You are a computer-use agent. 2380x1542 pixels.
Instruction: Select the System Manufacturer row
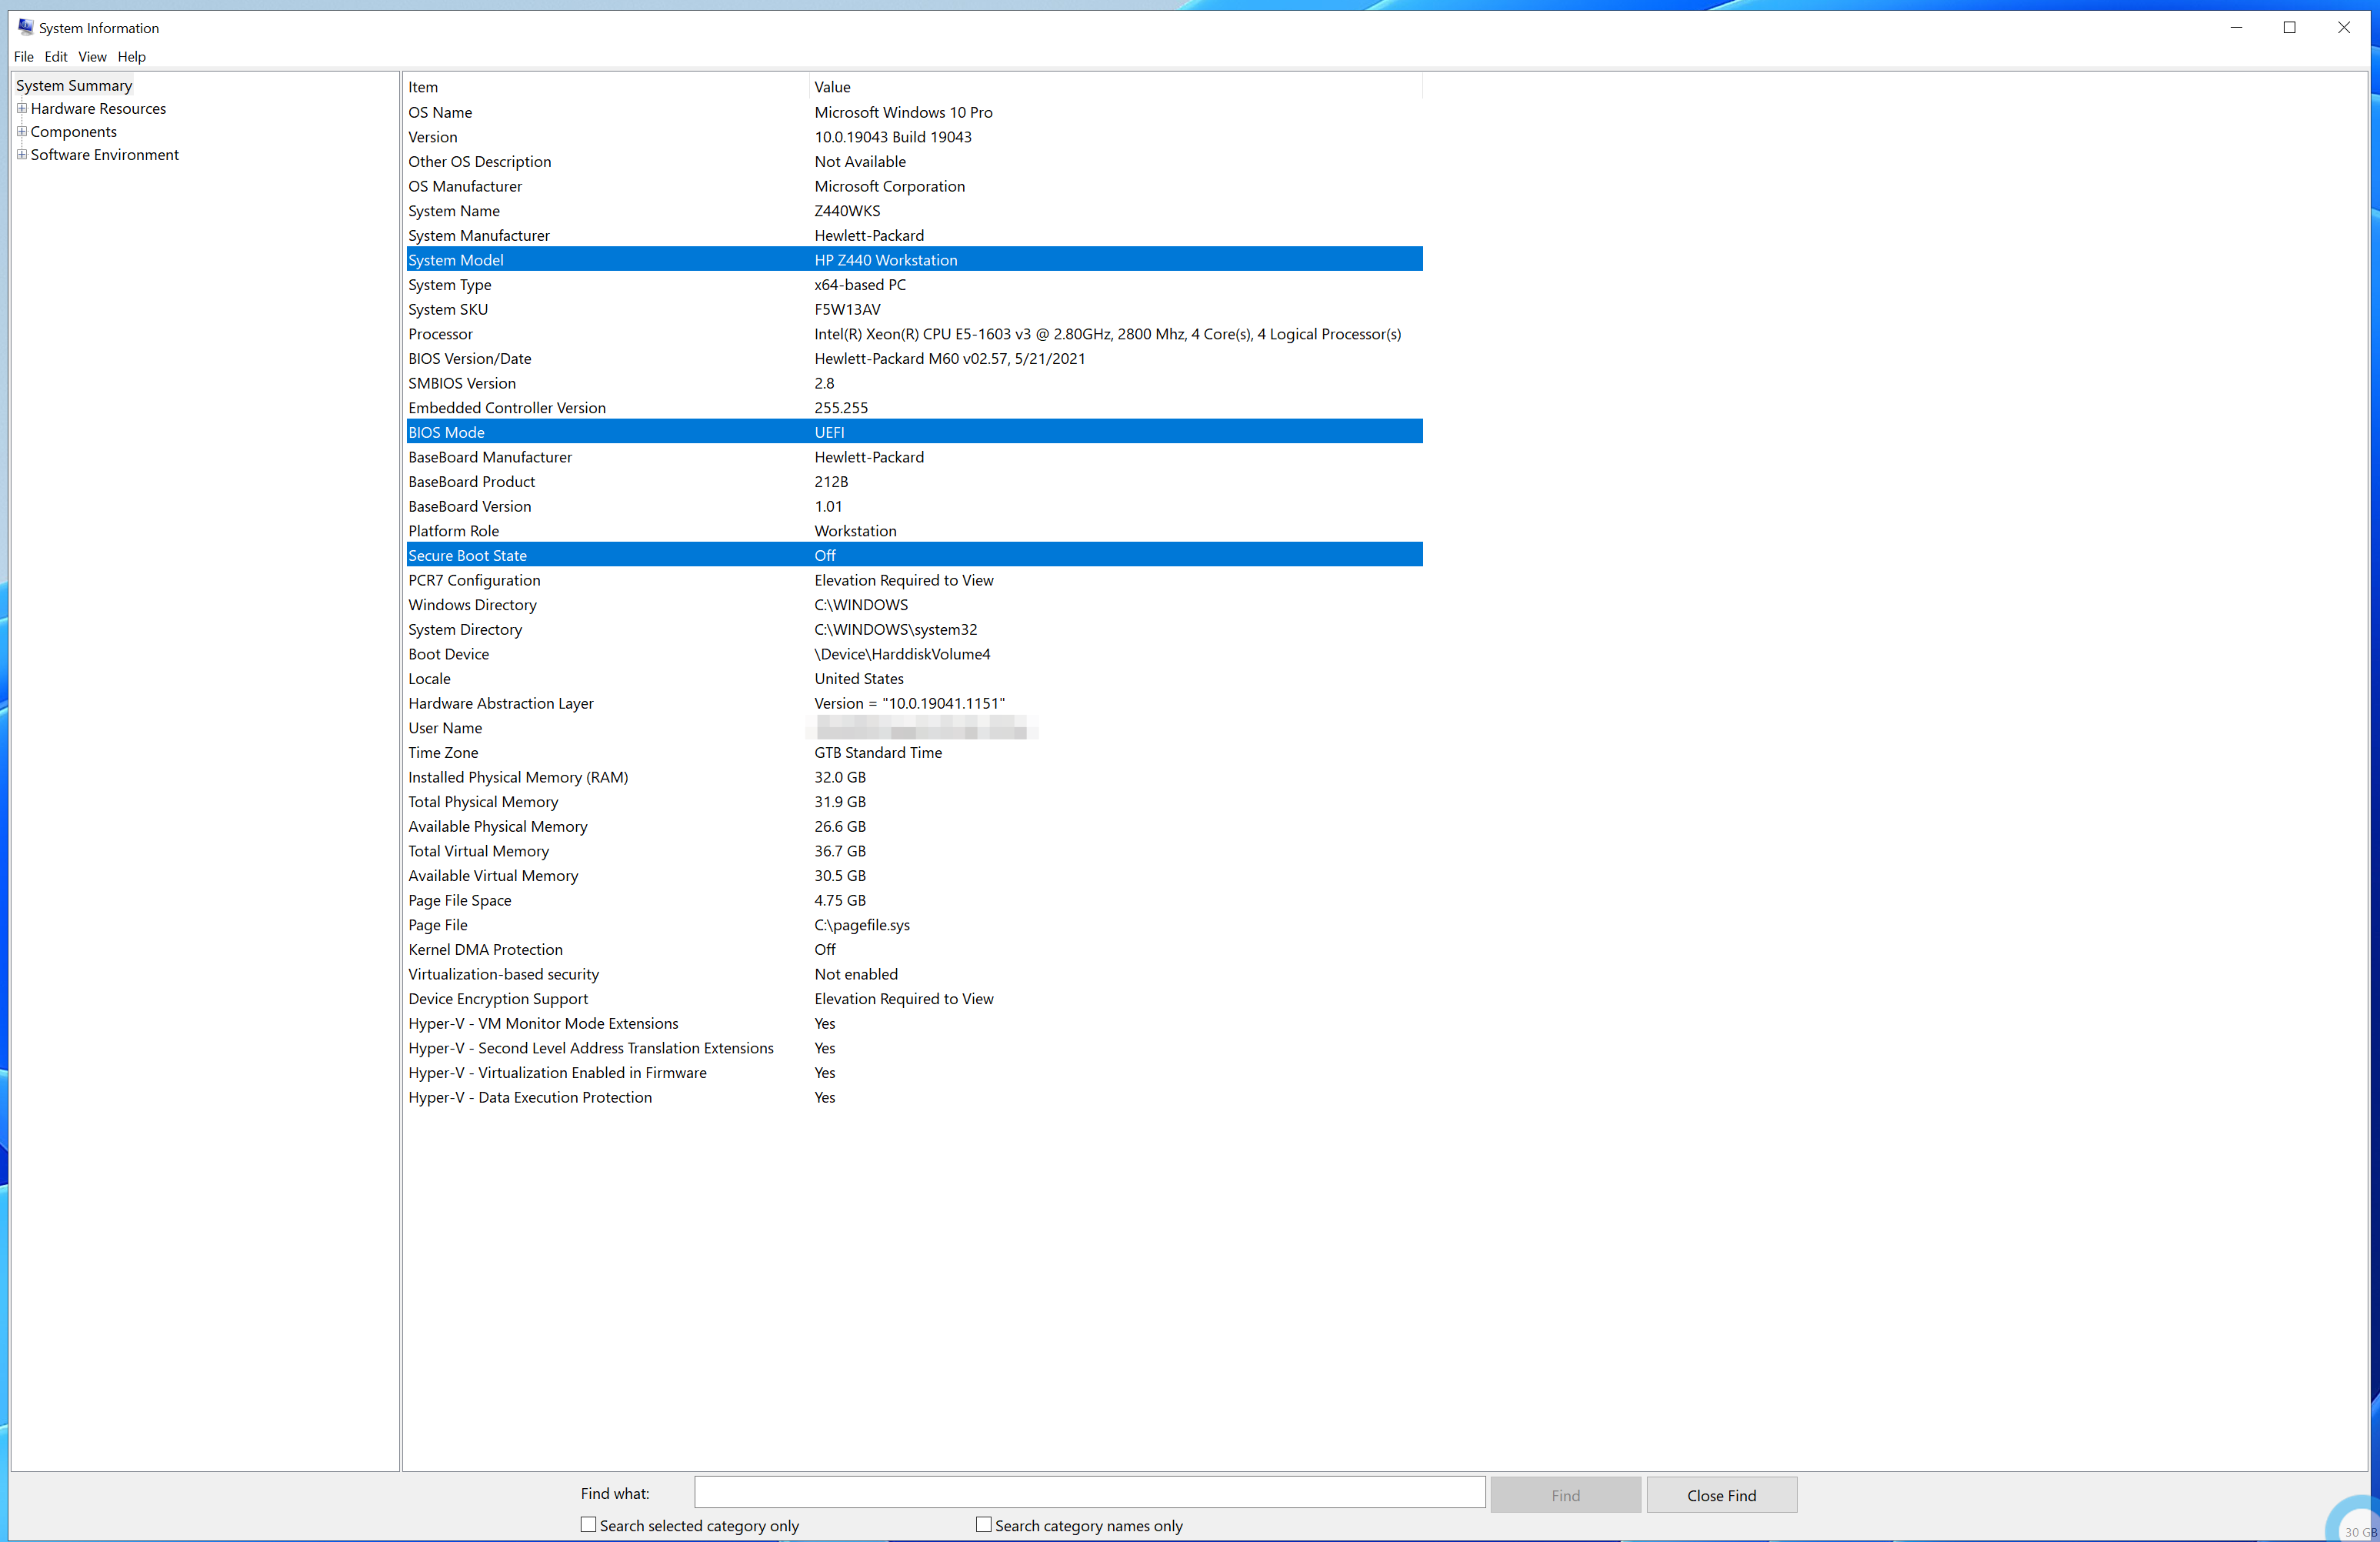click(x=914, y=236)
